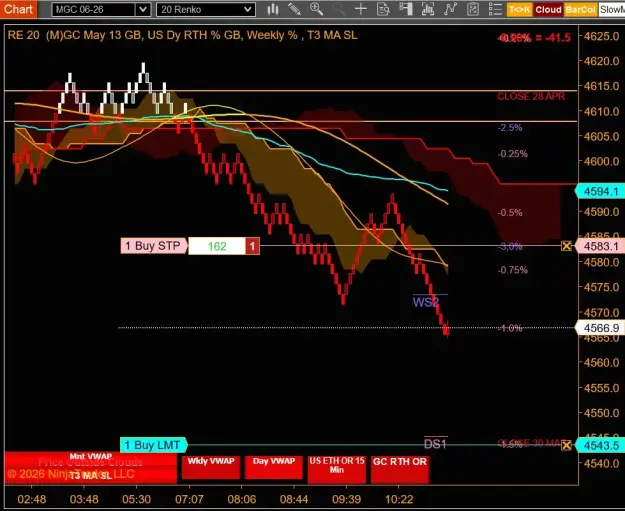Image resolution: width=625 pixels, height=511 pixels.
Task: Open the properties list icon
Action: (495, 9)
